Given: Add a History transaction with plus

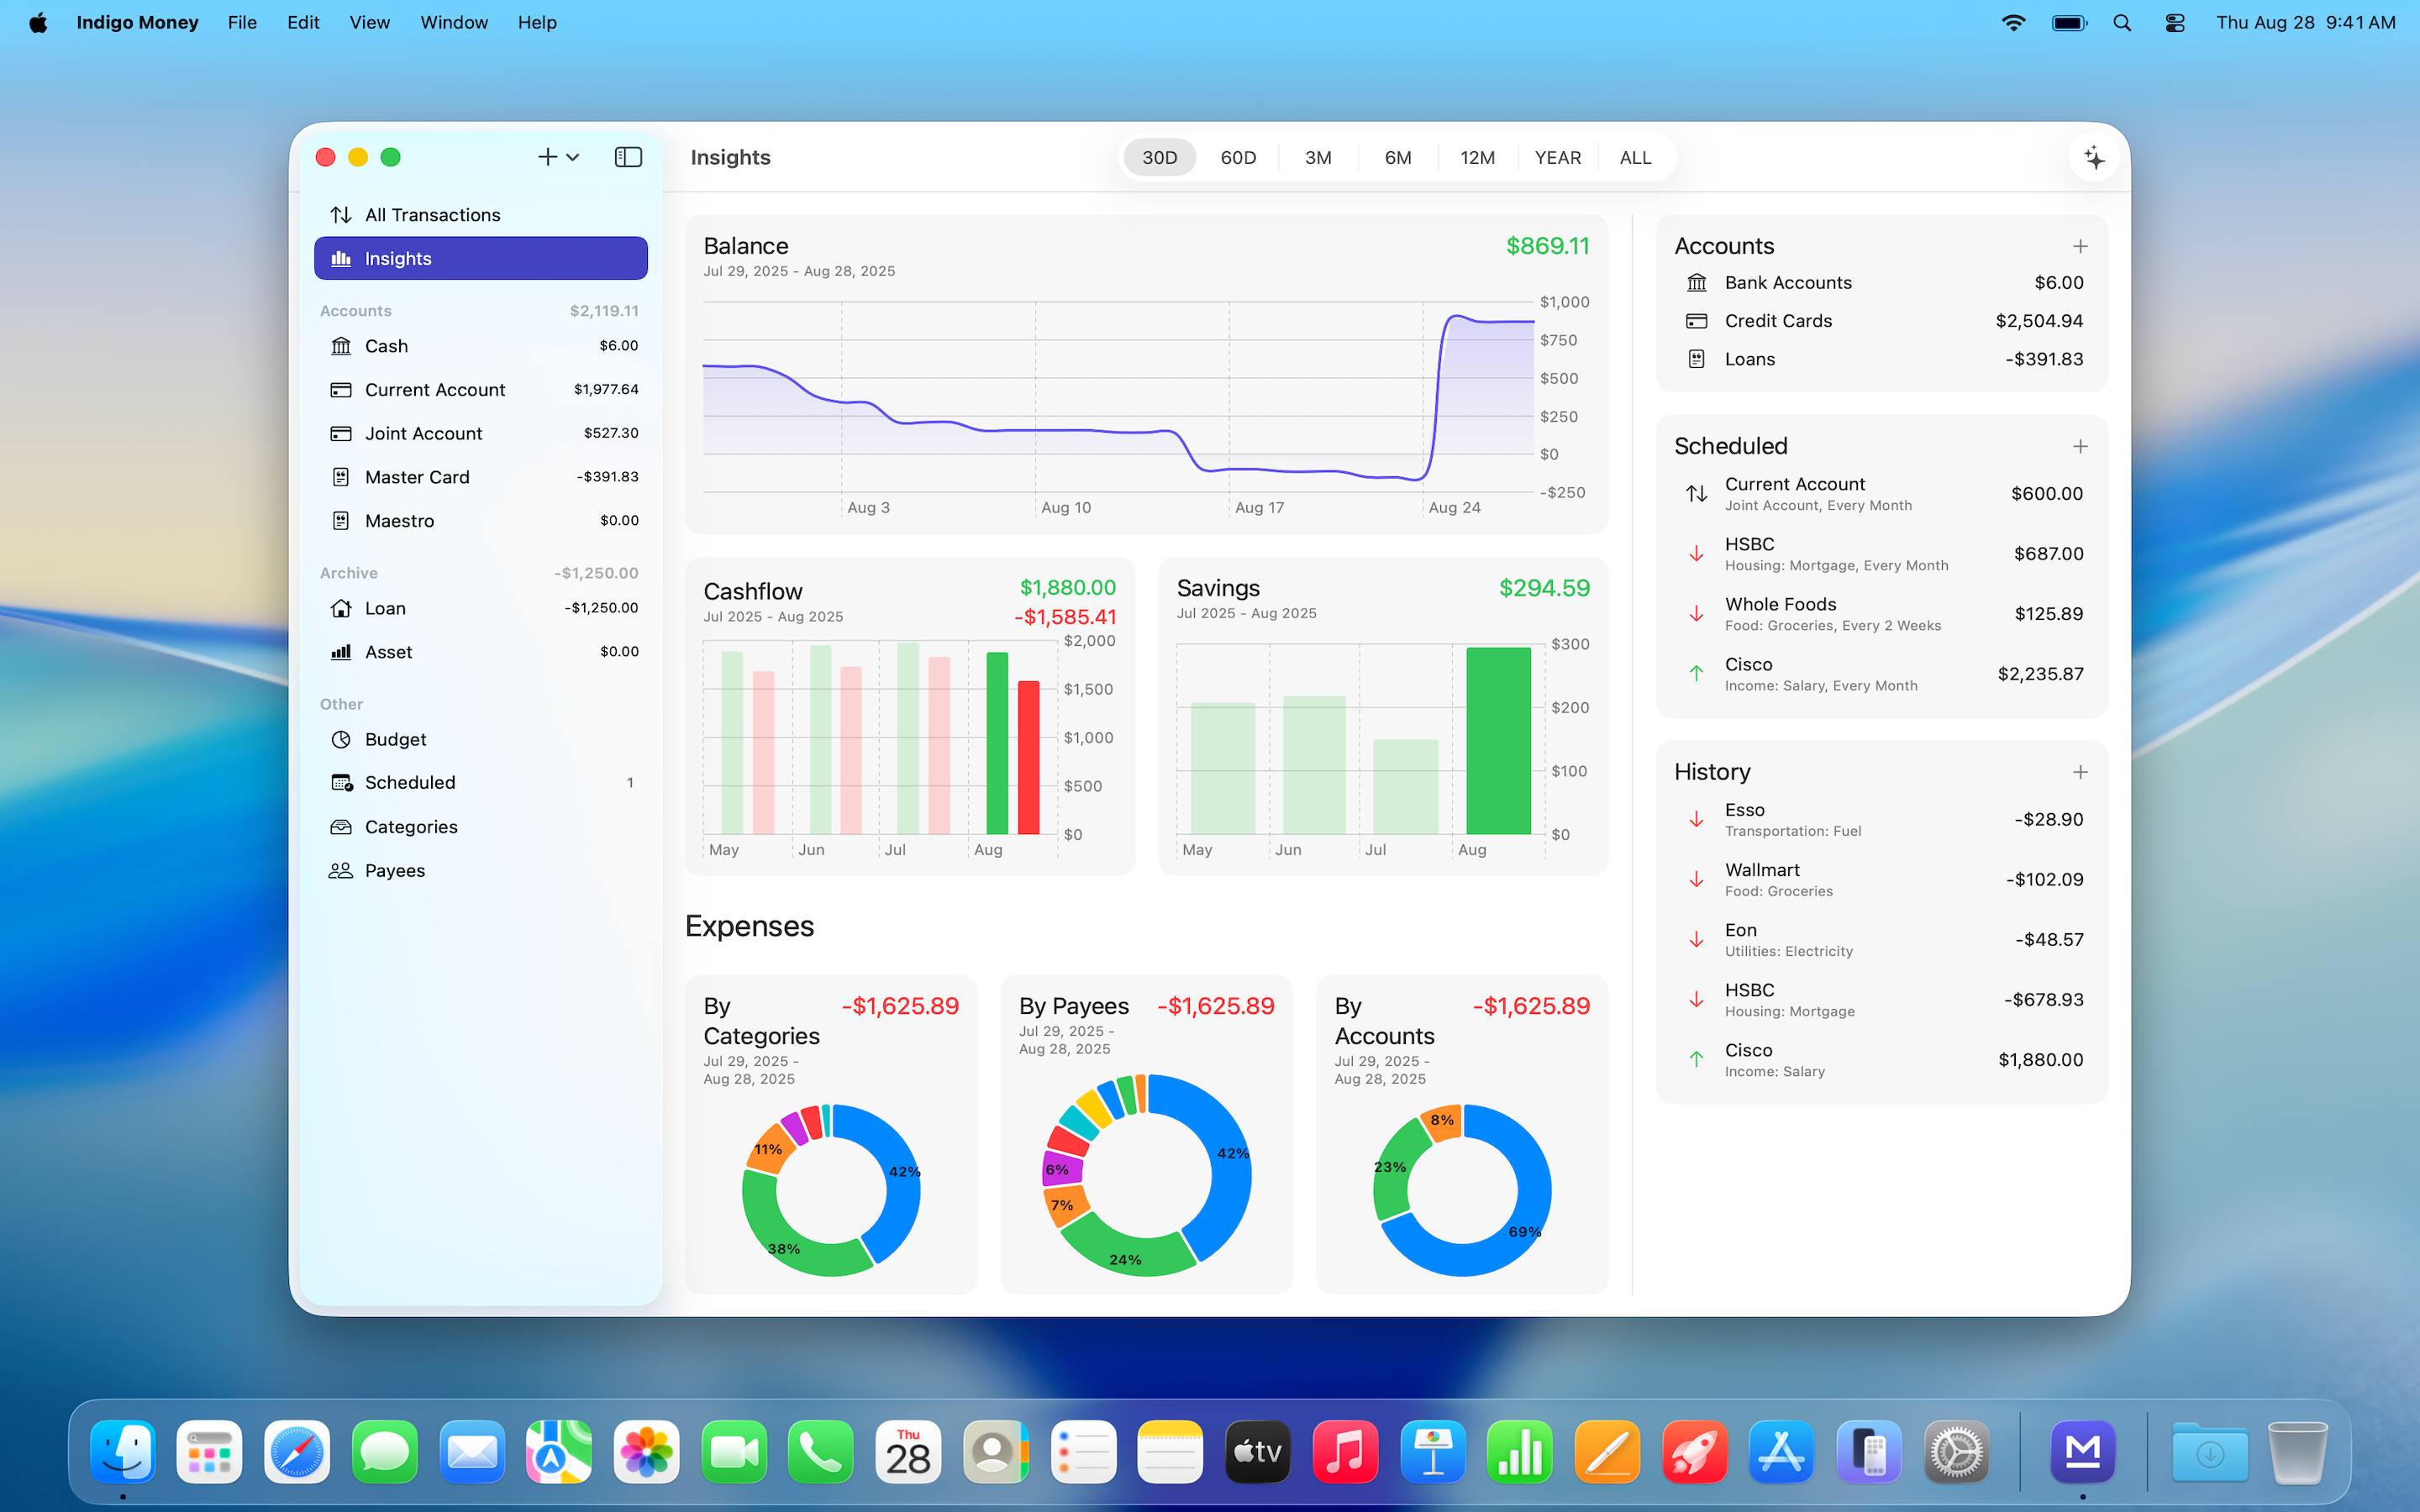Looking at the screenshot, I should [x=2080, y=772].
